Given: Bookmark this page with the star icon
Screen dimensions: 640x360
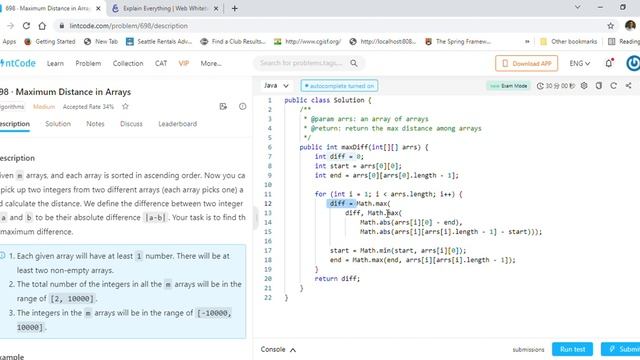Looking at the screenshot, I should point(611,26).
